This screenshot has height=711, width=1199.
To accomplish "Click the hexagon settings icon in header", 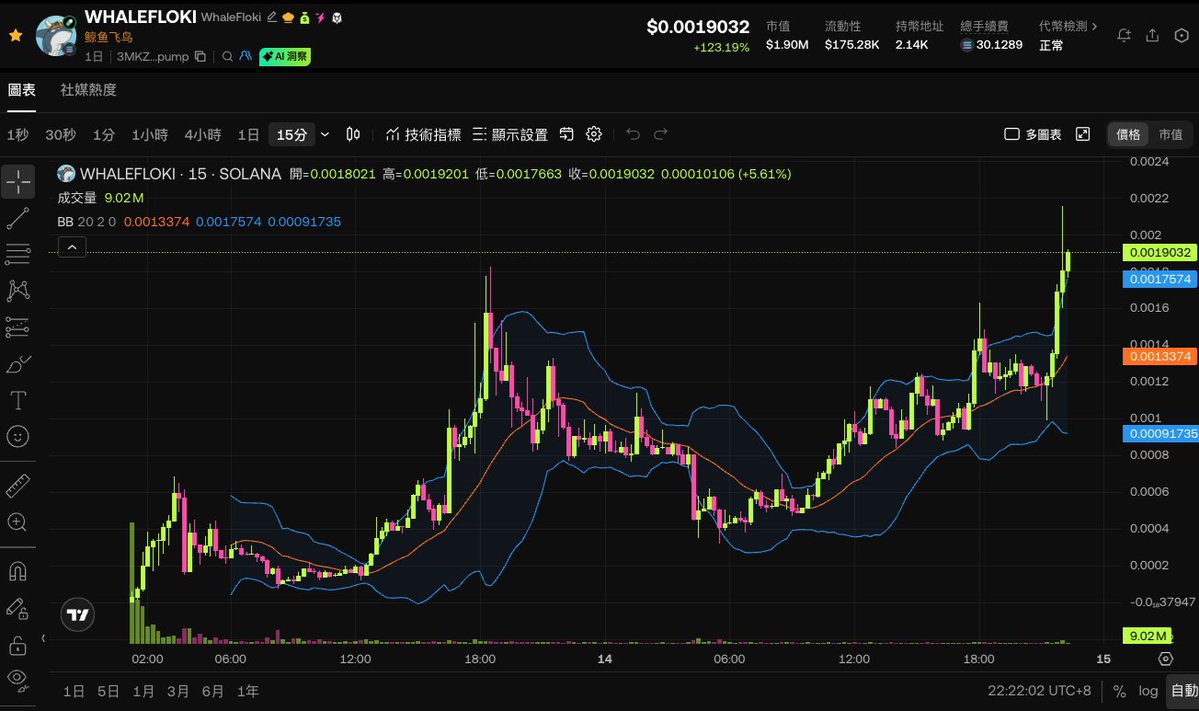I will point(1181,35).
